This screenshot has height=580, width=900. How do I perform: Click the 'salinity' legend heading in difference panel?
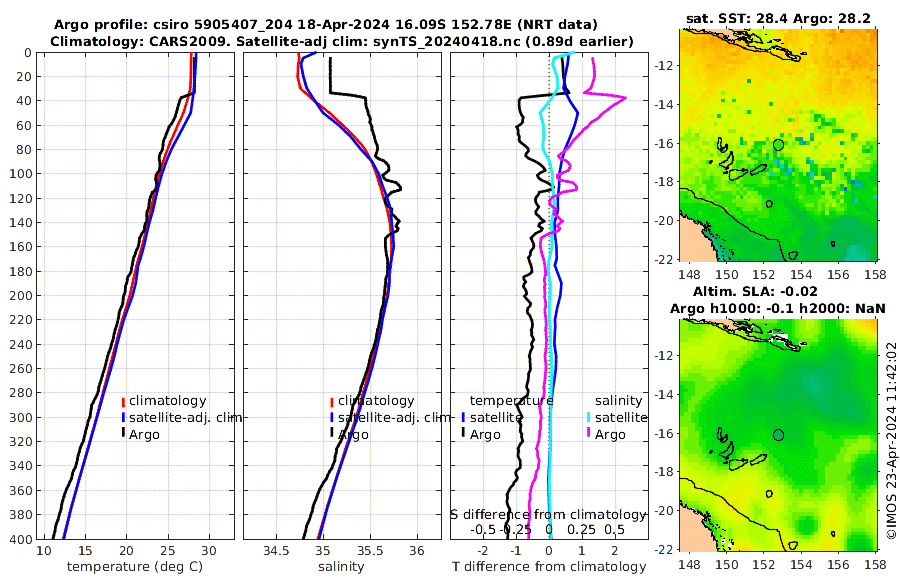(x=618, y=400)
